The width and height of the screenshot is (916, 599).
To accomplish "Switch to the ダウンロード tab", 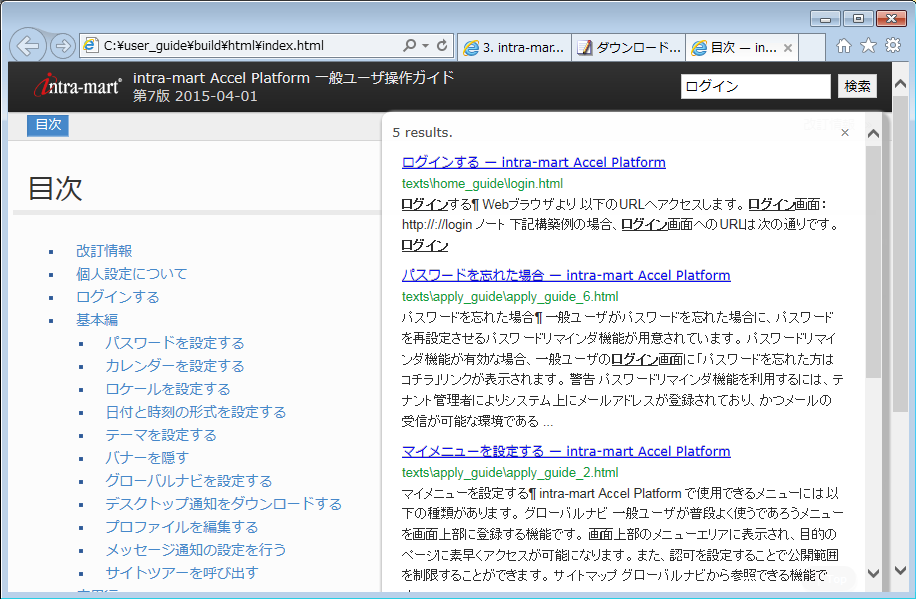I will (629, 47).
